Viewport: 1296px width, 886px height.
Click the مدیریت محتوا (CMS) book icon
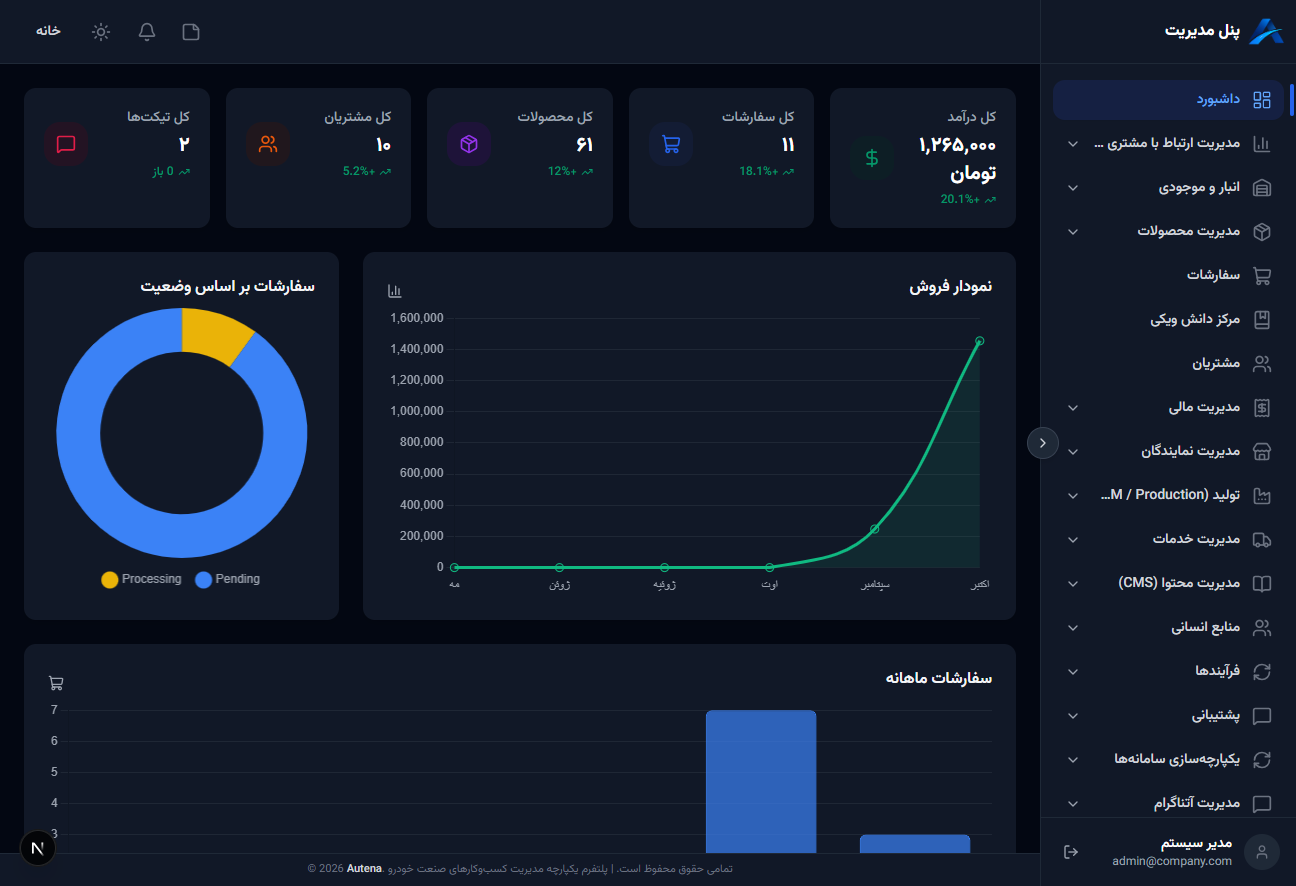[x=1262, y=584]
